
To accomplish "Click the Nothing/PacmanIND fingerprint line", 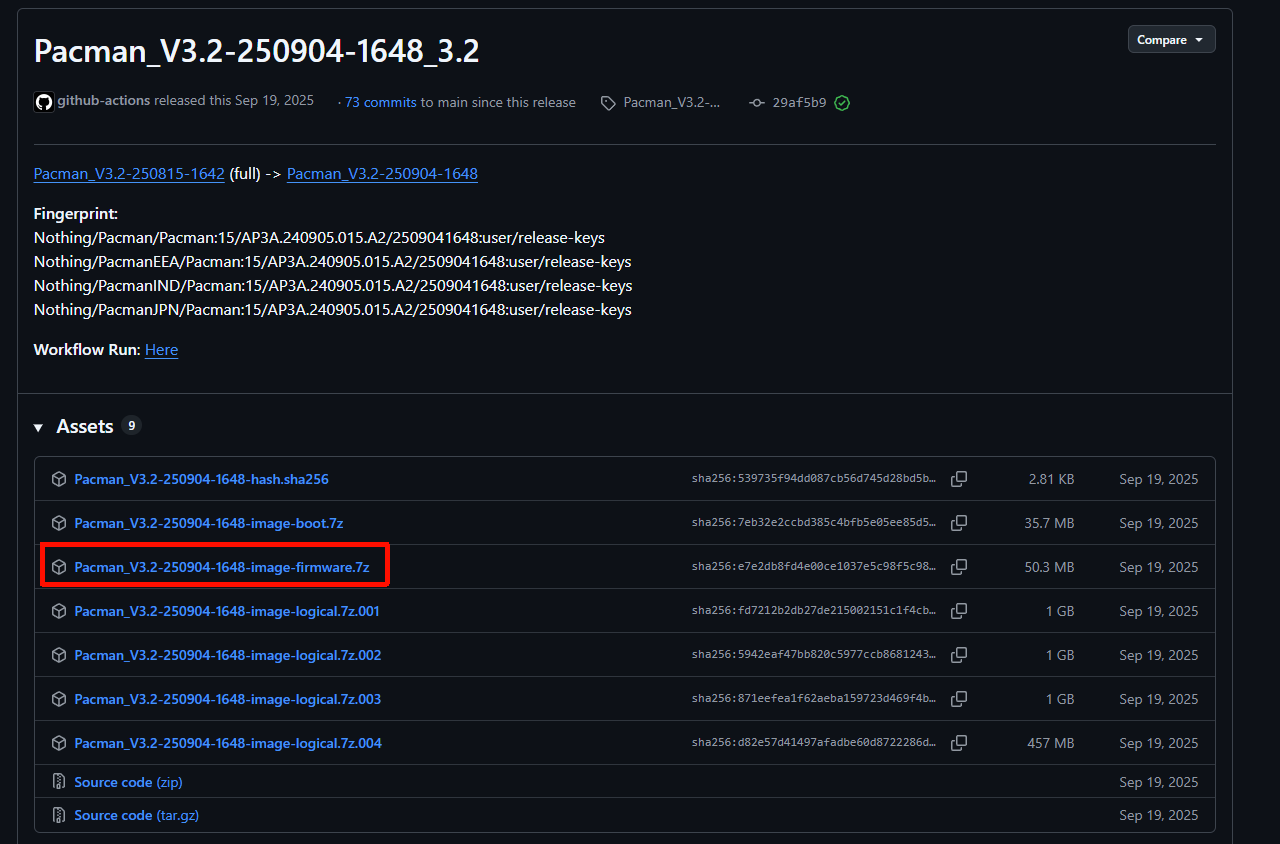I will [333, 286].
